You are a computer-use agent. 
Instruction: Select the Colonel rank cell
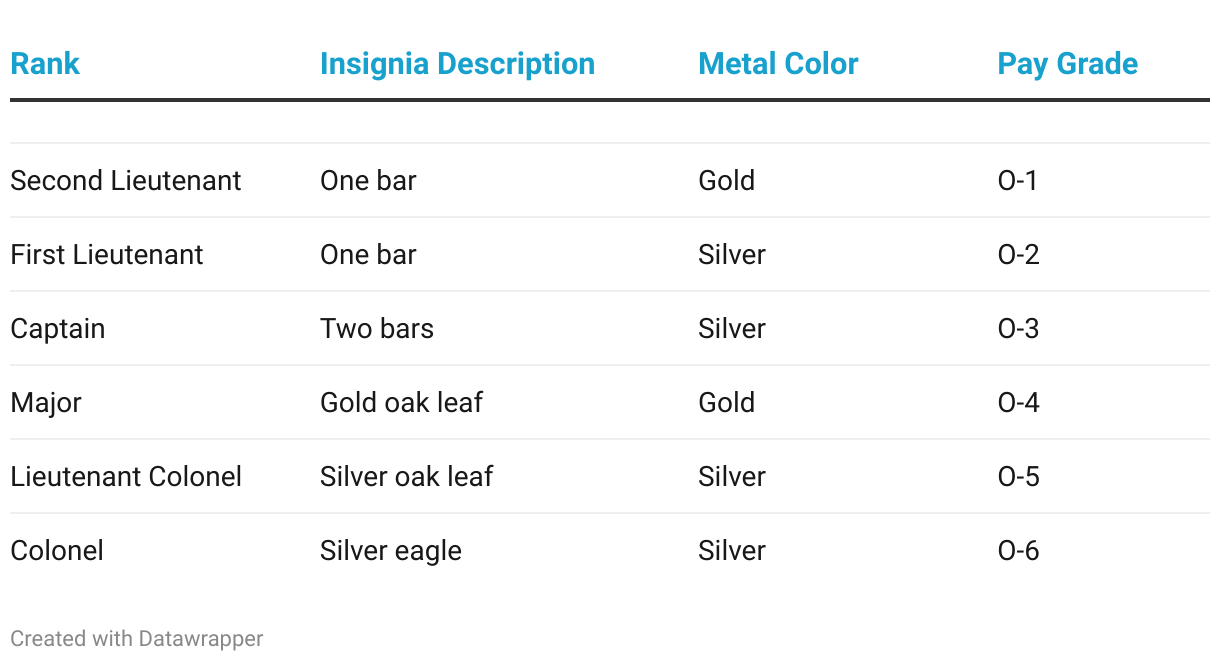57,551
